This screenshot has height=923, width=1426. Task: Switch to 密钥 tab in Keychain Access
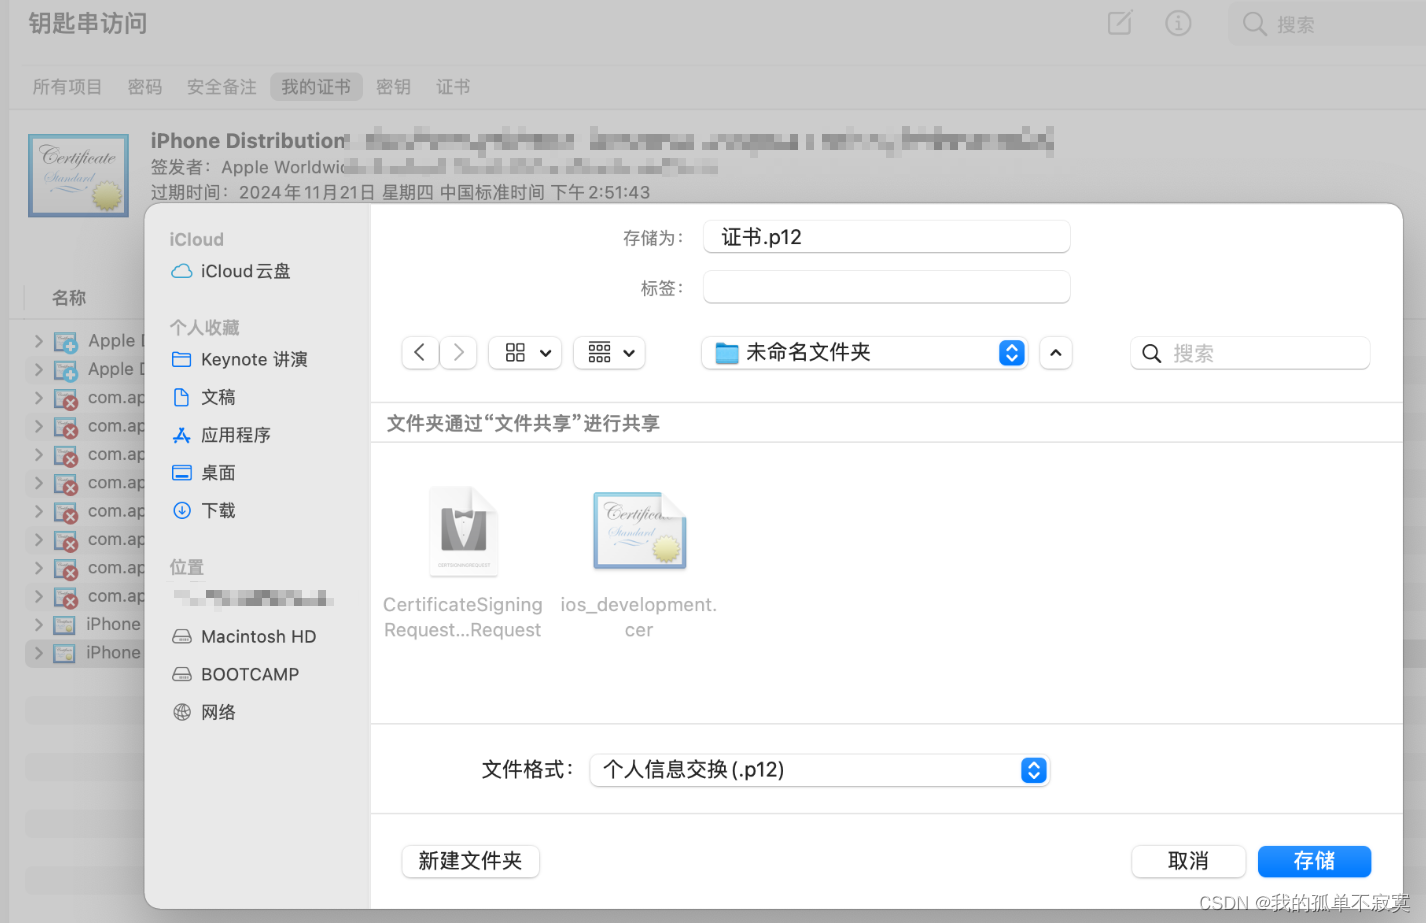pos(393,87)
